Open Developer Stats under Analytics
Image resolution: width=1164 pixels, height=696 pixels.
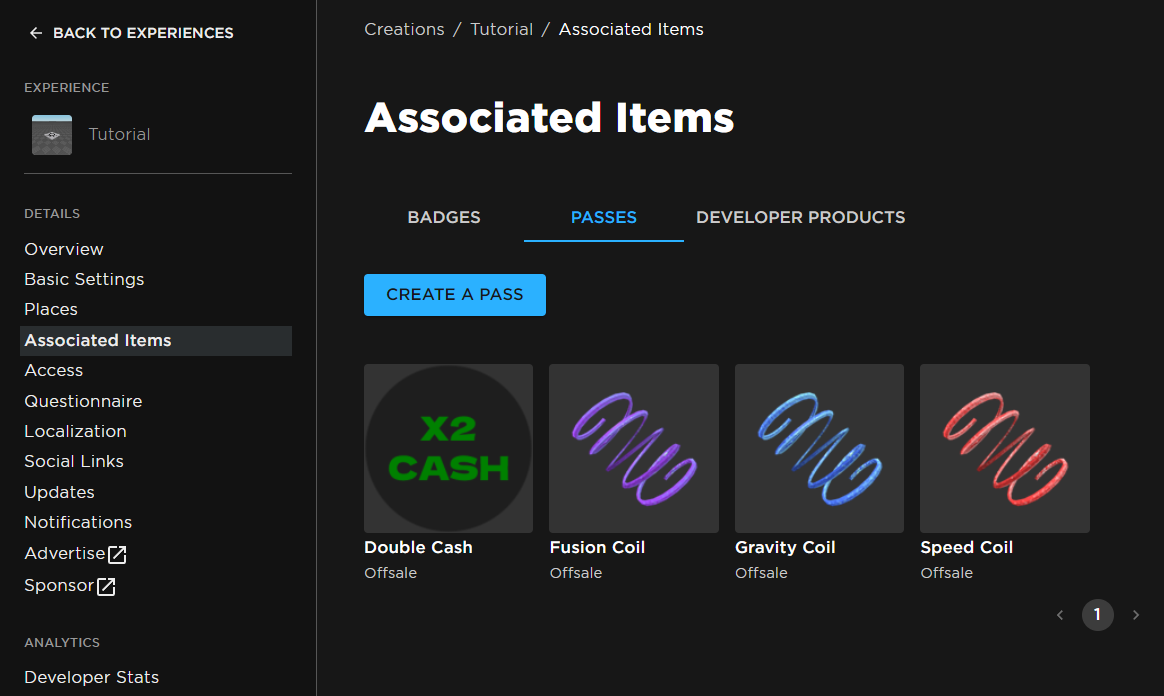(91, 677)
